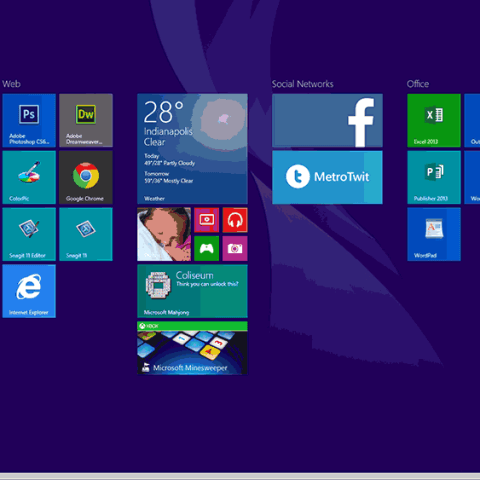Viewport: 480px width, 480px height.
Task: Open the ColorPic tile
Action: click(29, 177)
